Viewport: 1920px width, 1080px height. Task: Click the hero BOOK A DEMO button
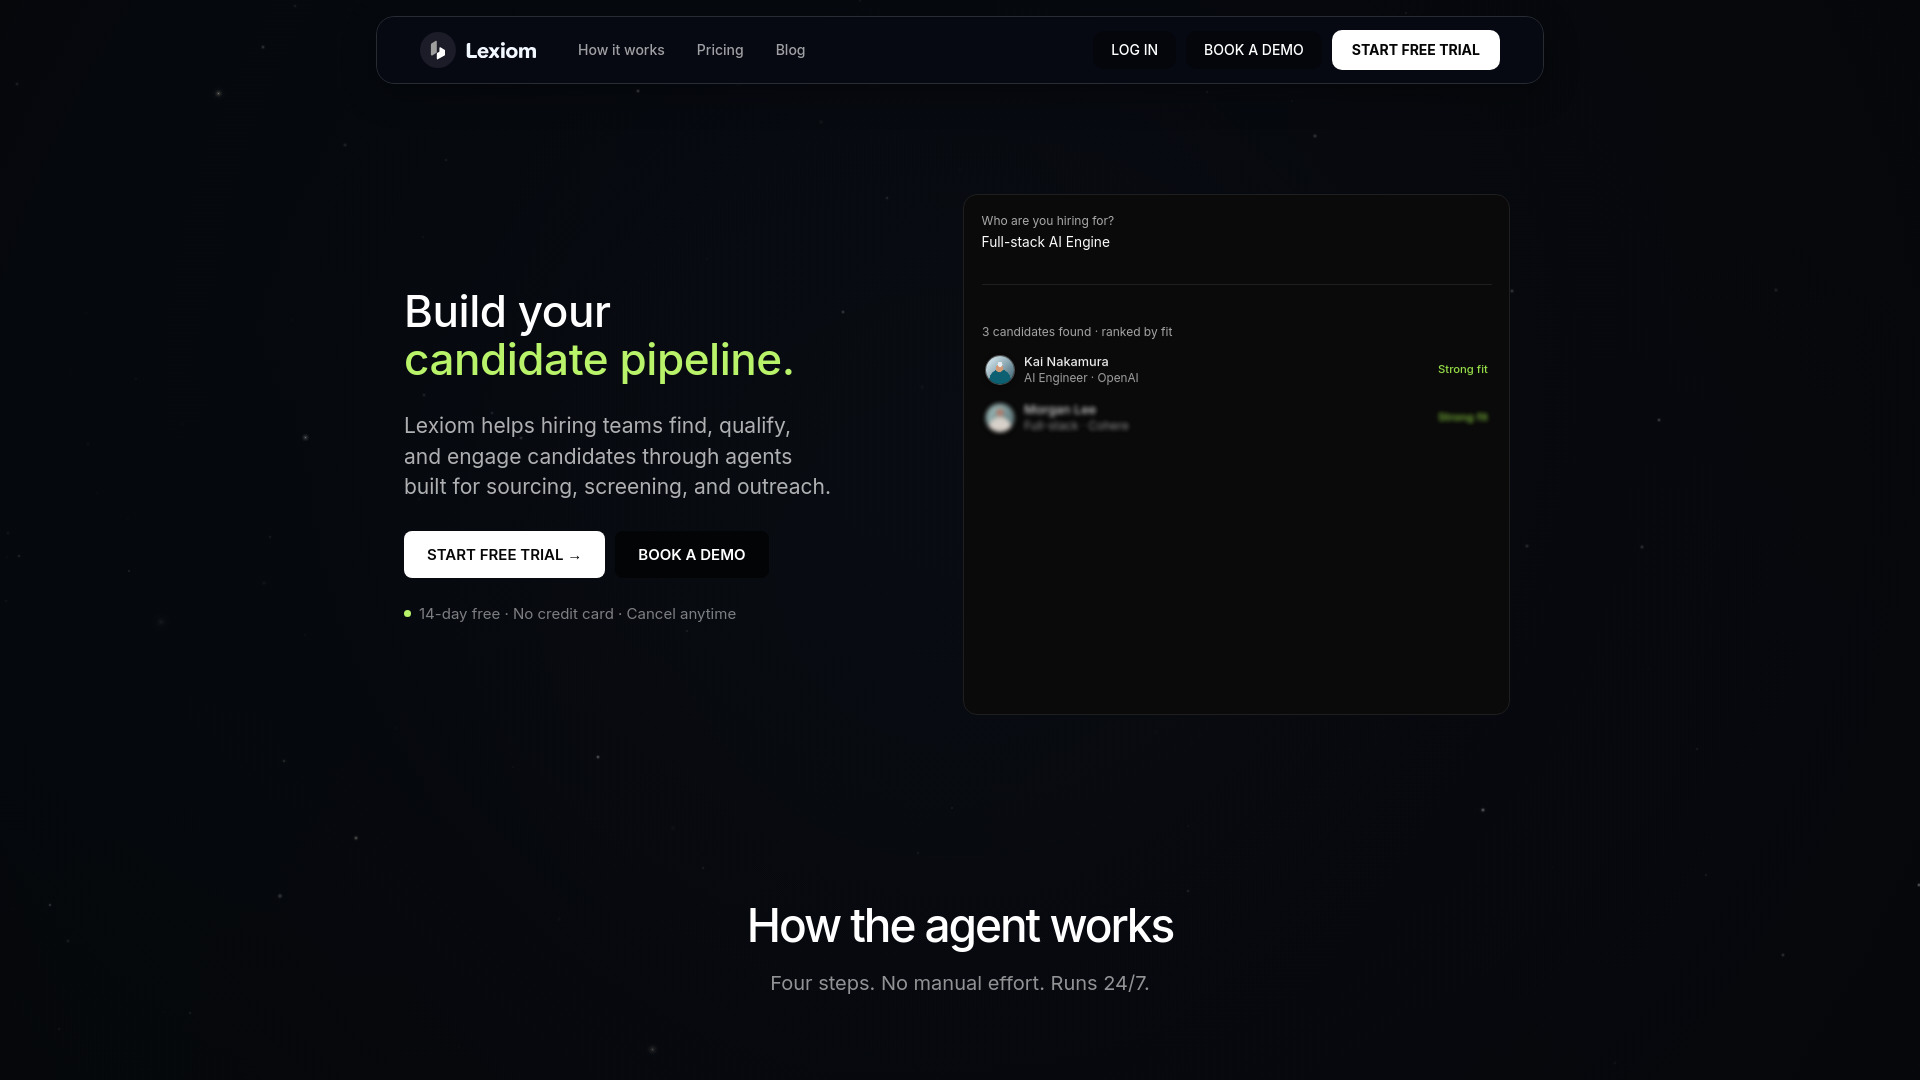(691, 555)
